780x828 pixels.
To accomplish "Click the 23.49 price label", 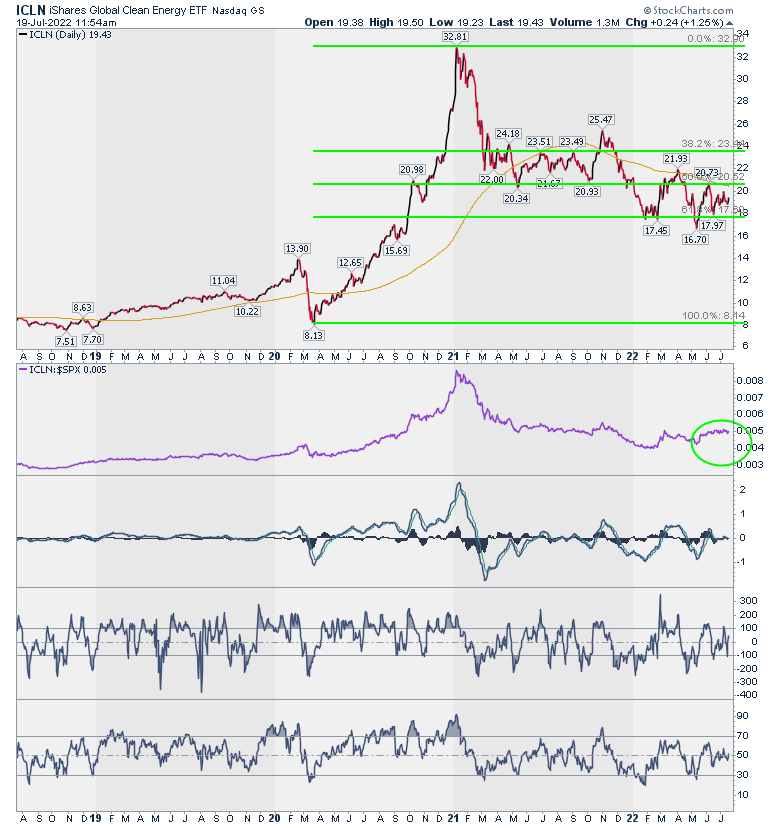I will coord(572,142).
